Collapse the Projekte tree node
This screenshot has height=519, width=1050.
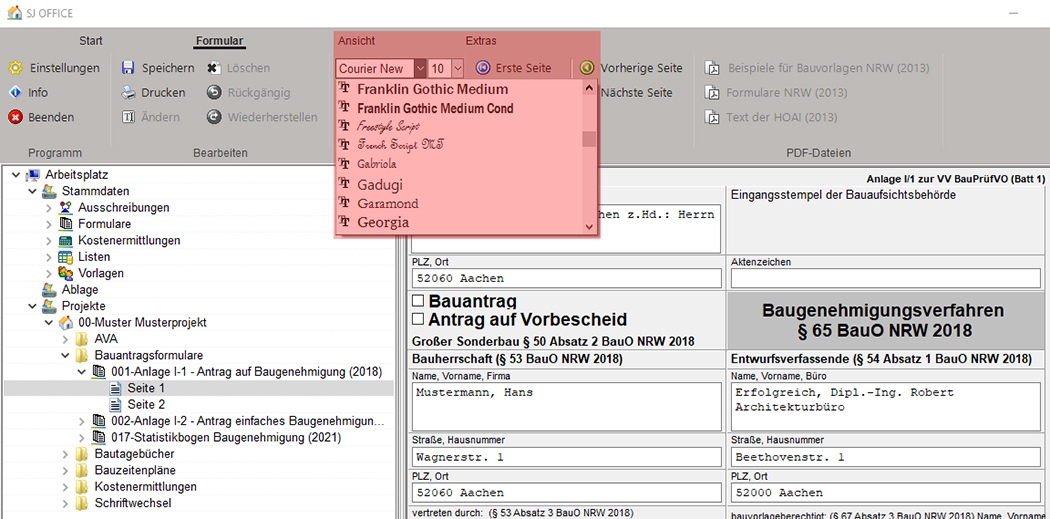click(31, 306)
